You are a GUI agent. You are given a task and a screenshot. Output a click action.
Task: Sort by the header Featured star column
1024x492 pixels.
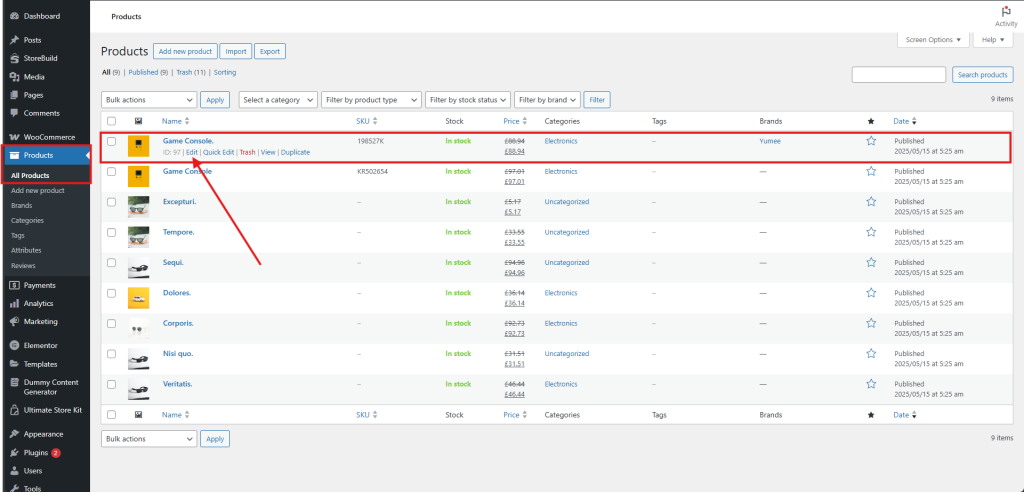click(870, 122)
